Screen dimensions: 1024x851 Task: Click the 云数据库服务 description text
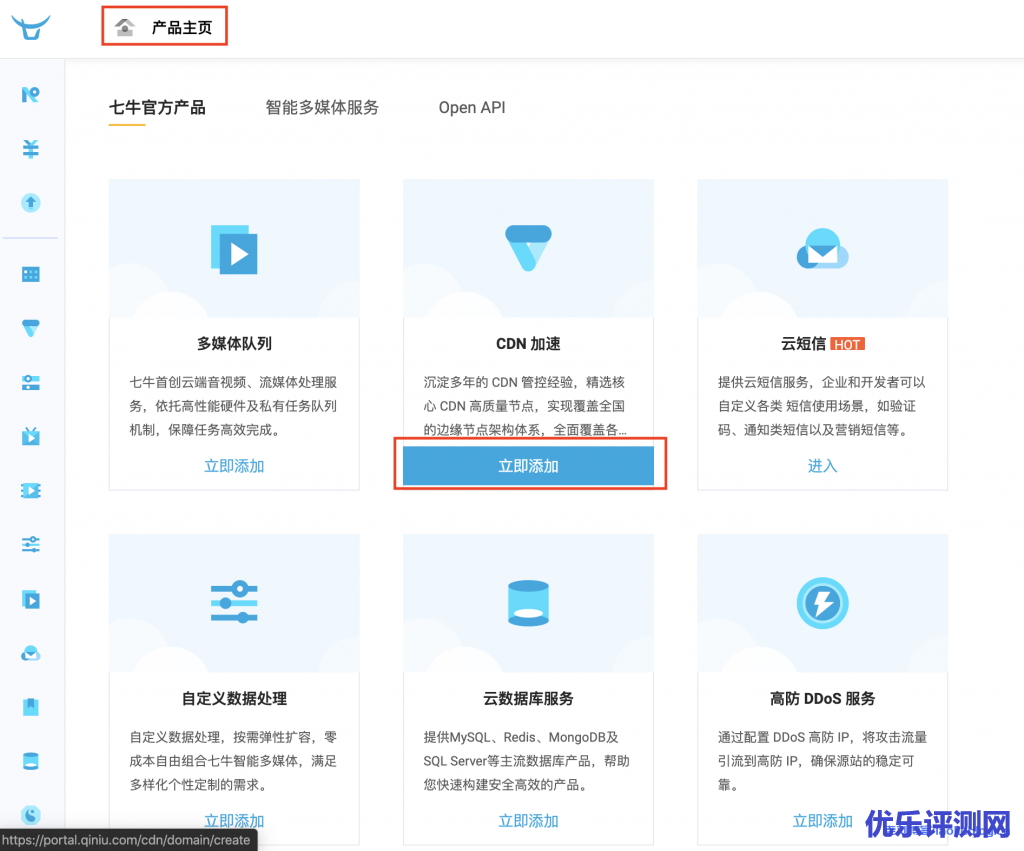pyautogui.click(x=526, y=761)
